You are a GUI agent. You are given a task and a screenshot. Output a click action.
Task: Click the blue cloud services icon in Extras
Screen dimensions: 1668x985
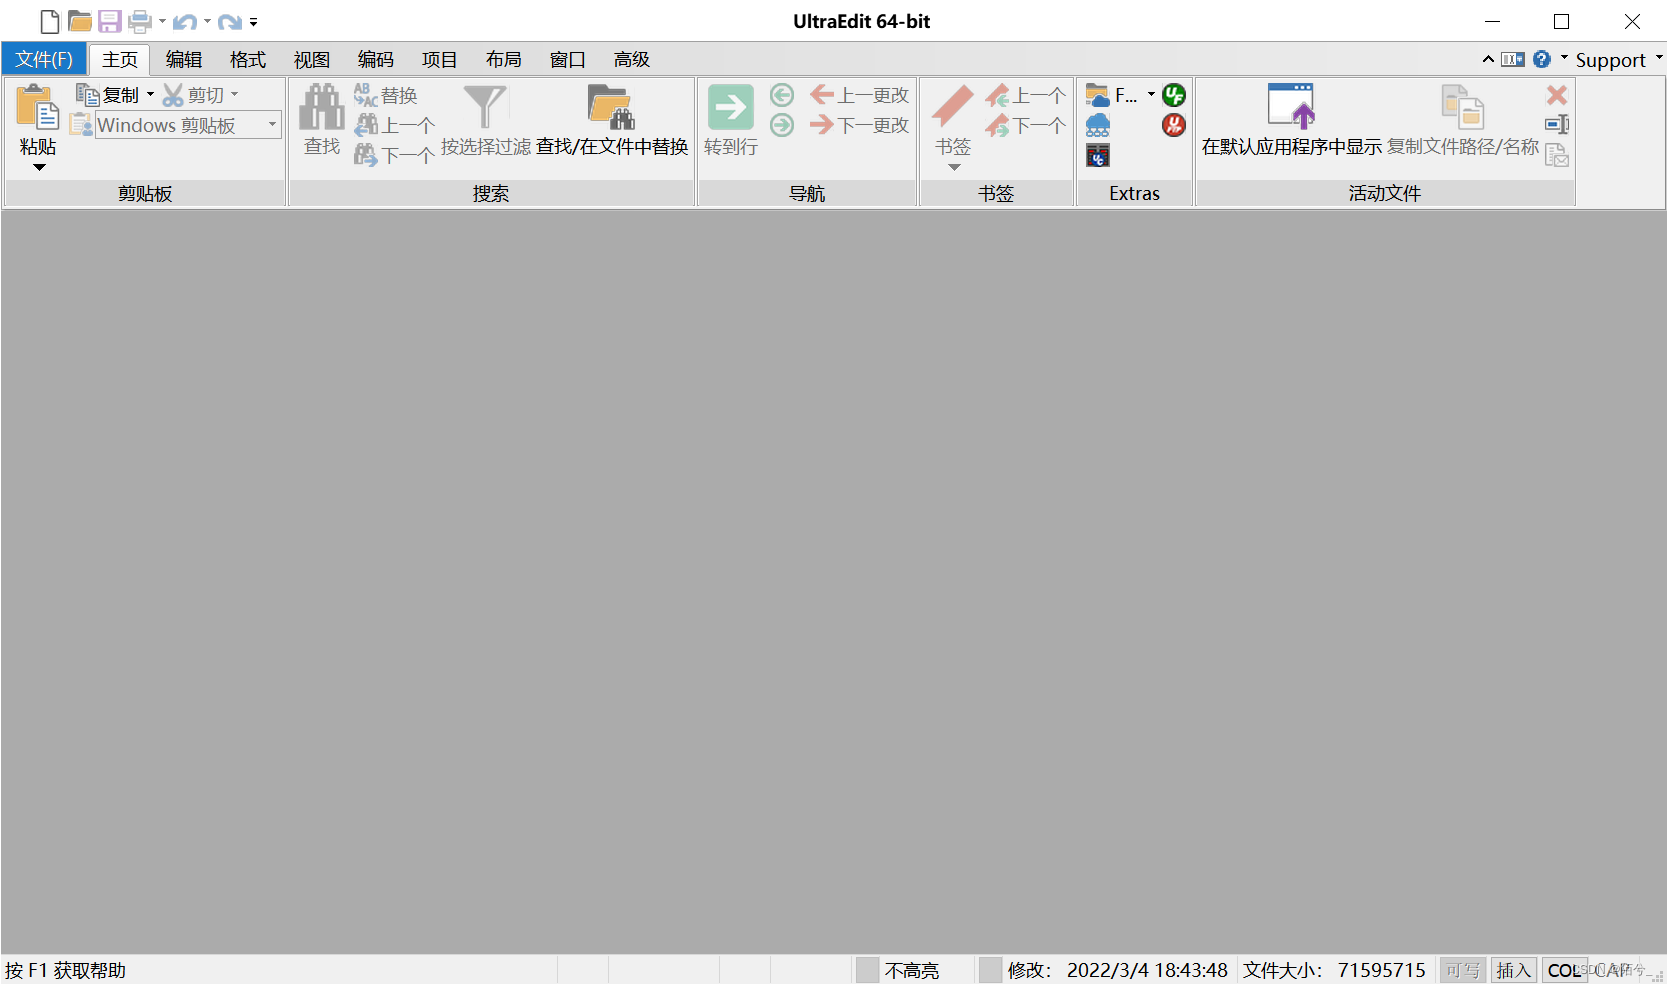[x=1098, y=125]
